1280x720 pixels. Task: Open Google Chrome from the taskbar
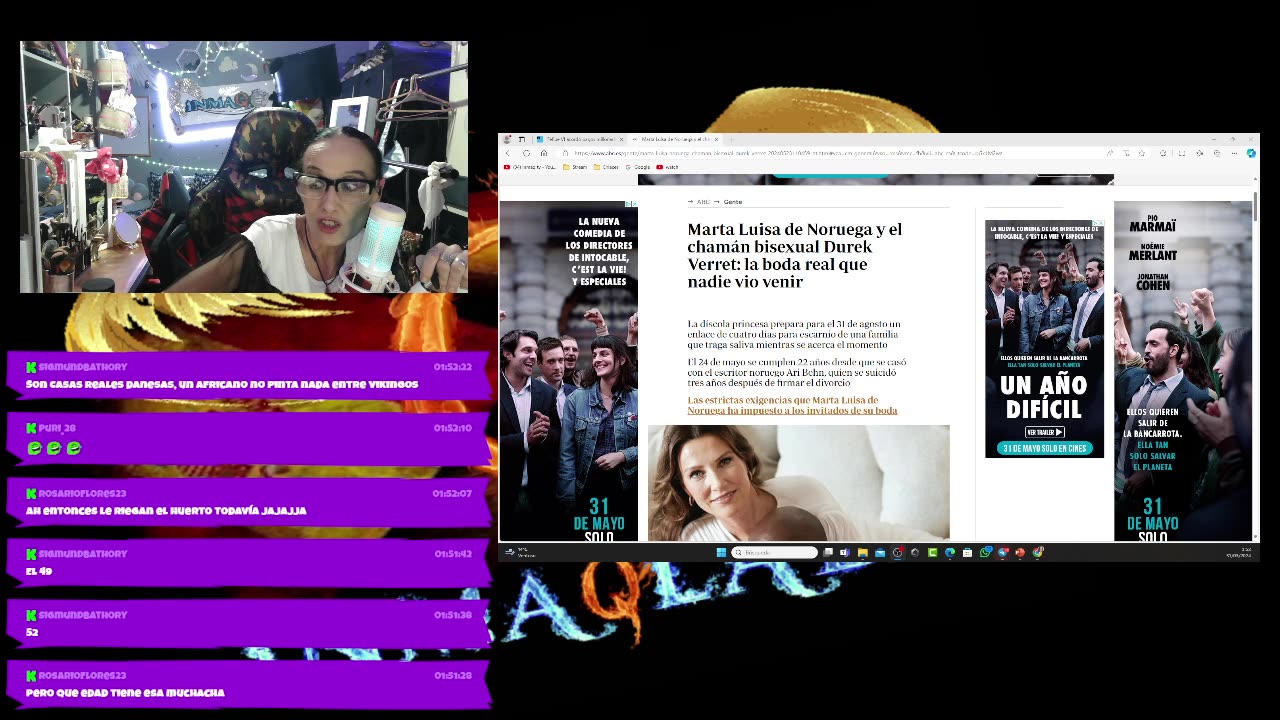[x=1037, y=552]
